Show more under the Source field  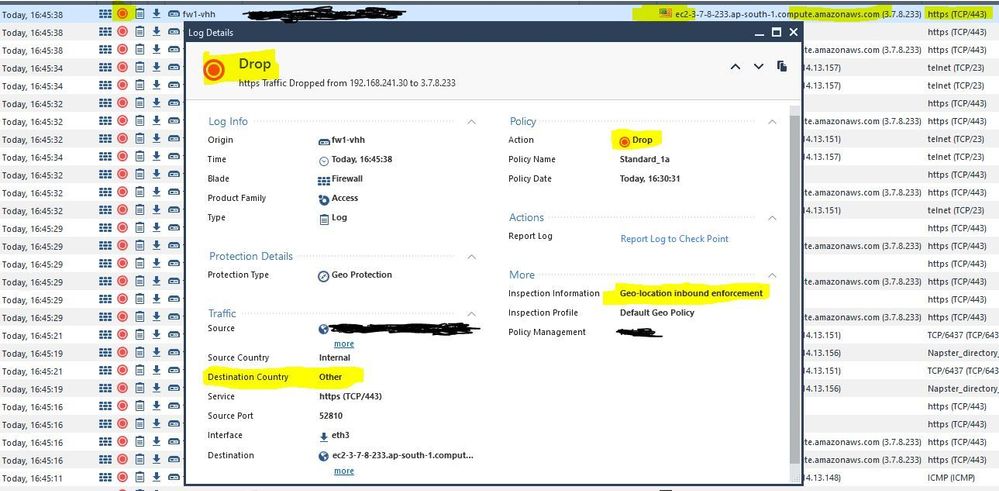(x=344, y=344)
